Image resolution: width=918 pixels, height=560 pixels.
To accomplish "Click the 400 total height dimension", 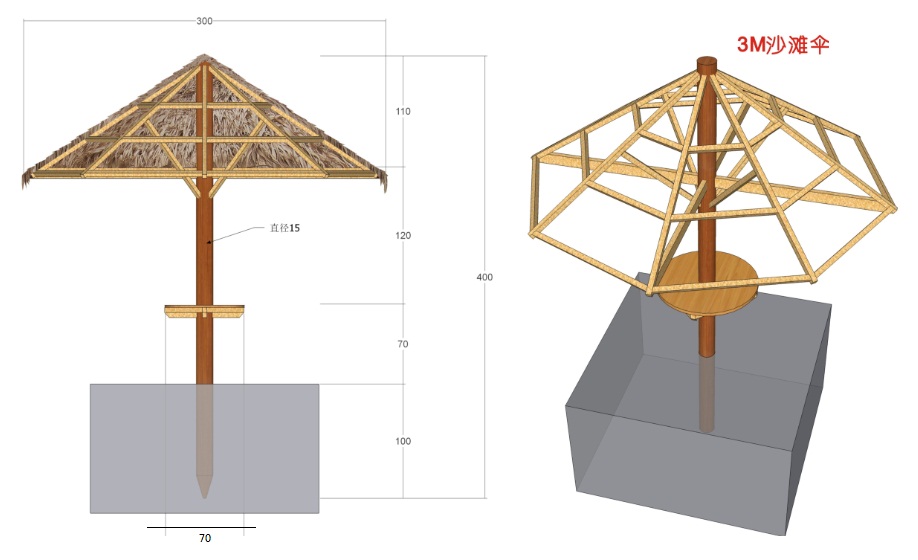I will [x=485, y=277].
